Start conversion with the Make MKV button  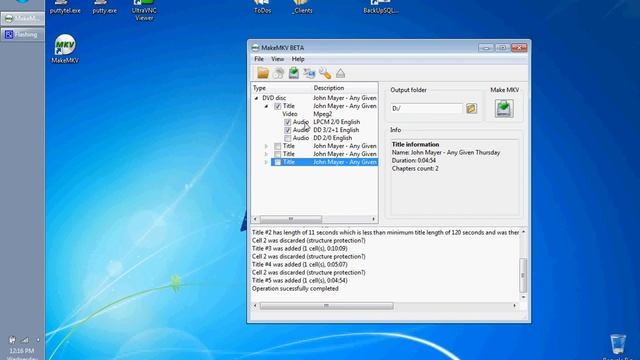504,109
